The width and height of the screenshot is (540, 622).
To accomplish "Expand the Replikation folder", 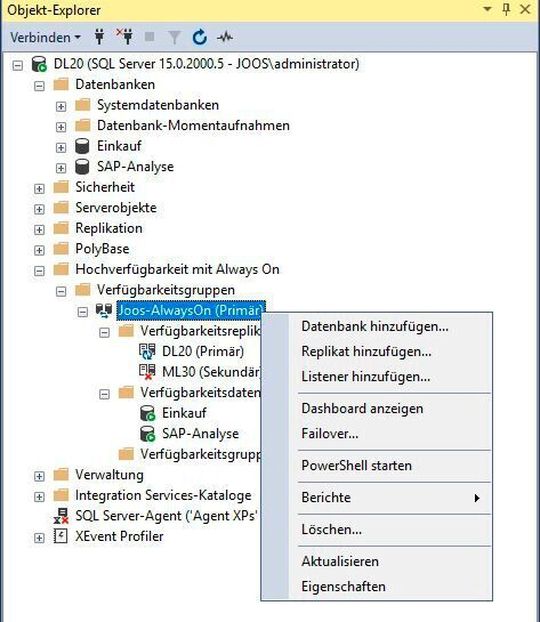I will pos(39,230).
